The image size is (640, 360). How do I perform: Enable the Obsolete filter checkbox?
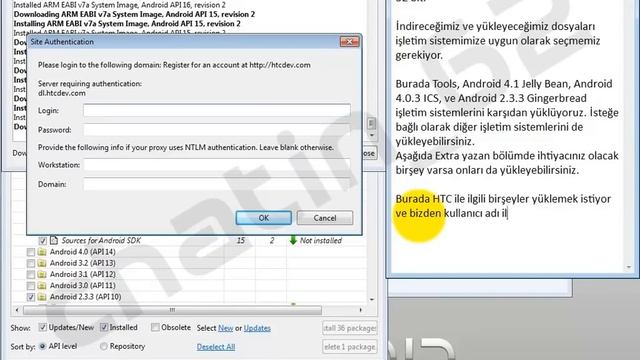click(155, 327)
